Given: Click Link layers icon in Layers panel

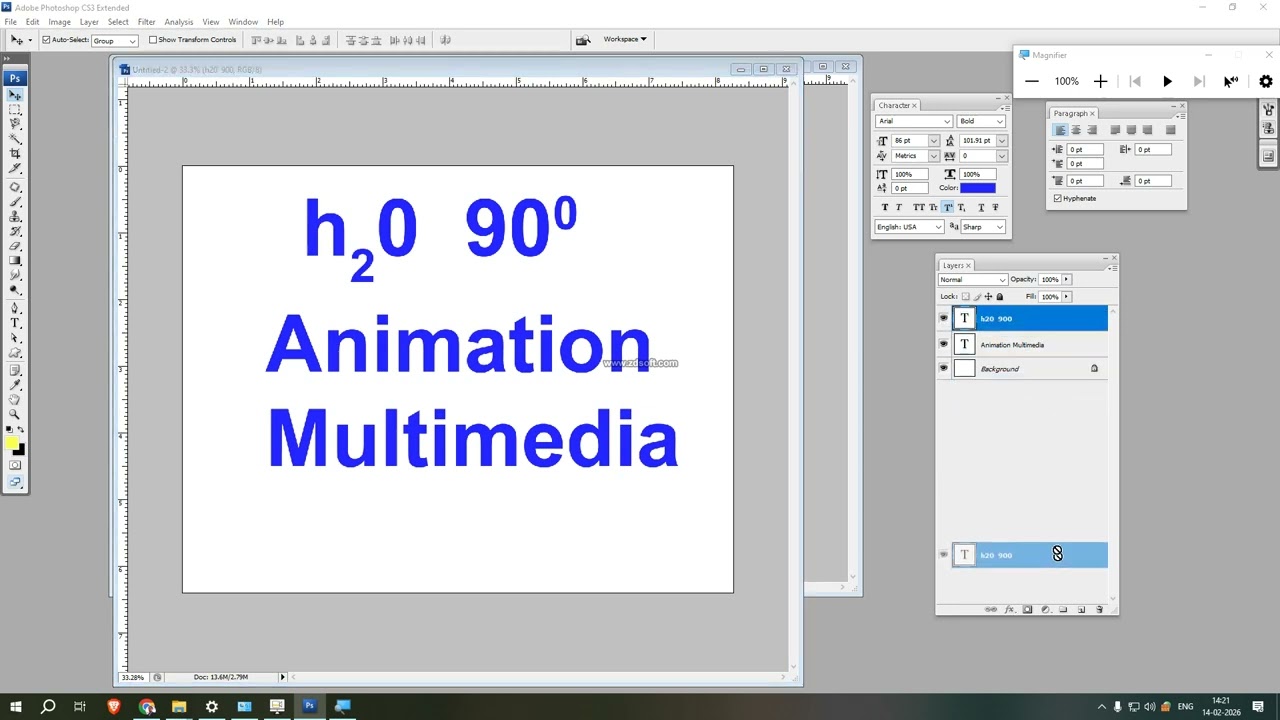Looking at the screenshot, I should 990,609.
